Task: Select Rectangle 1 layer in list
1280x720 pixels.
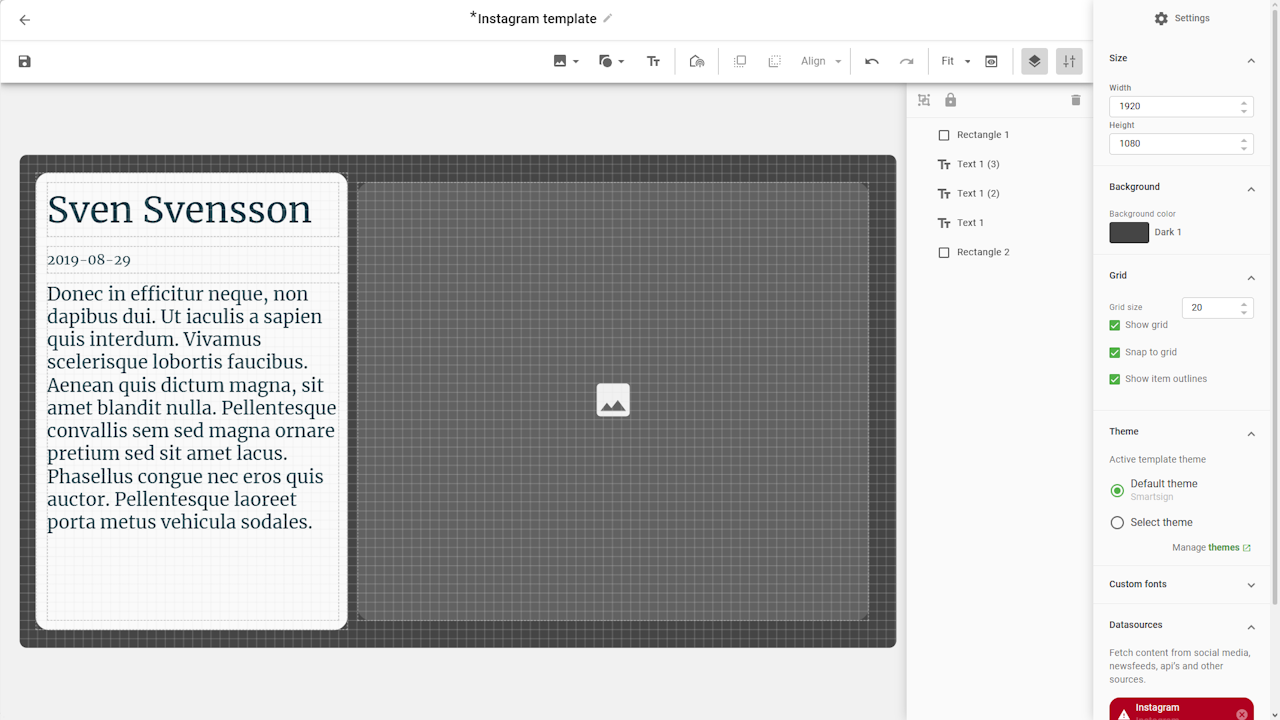Action: tap(982, 135)
